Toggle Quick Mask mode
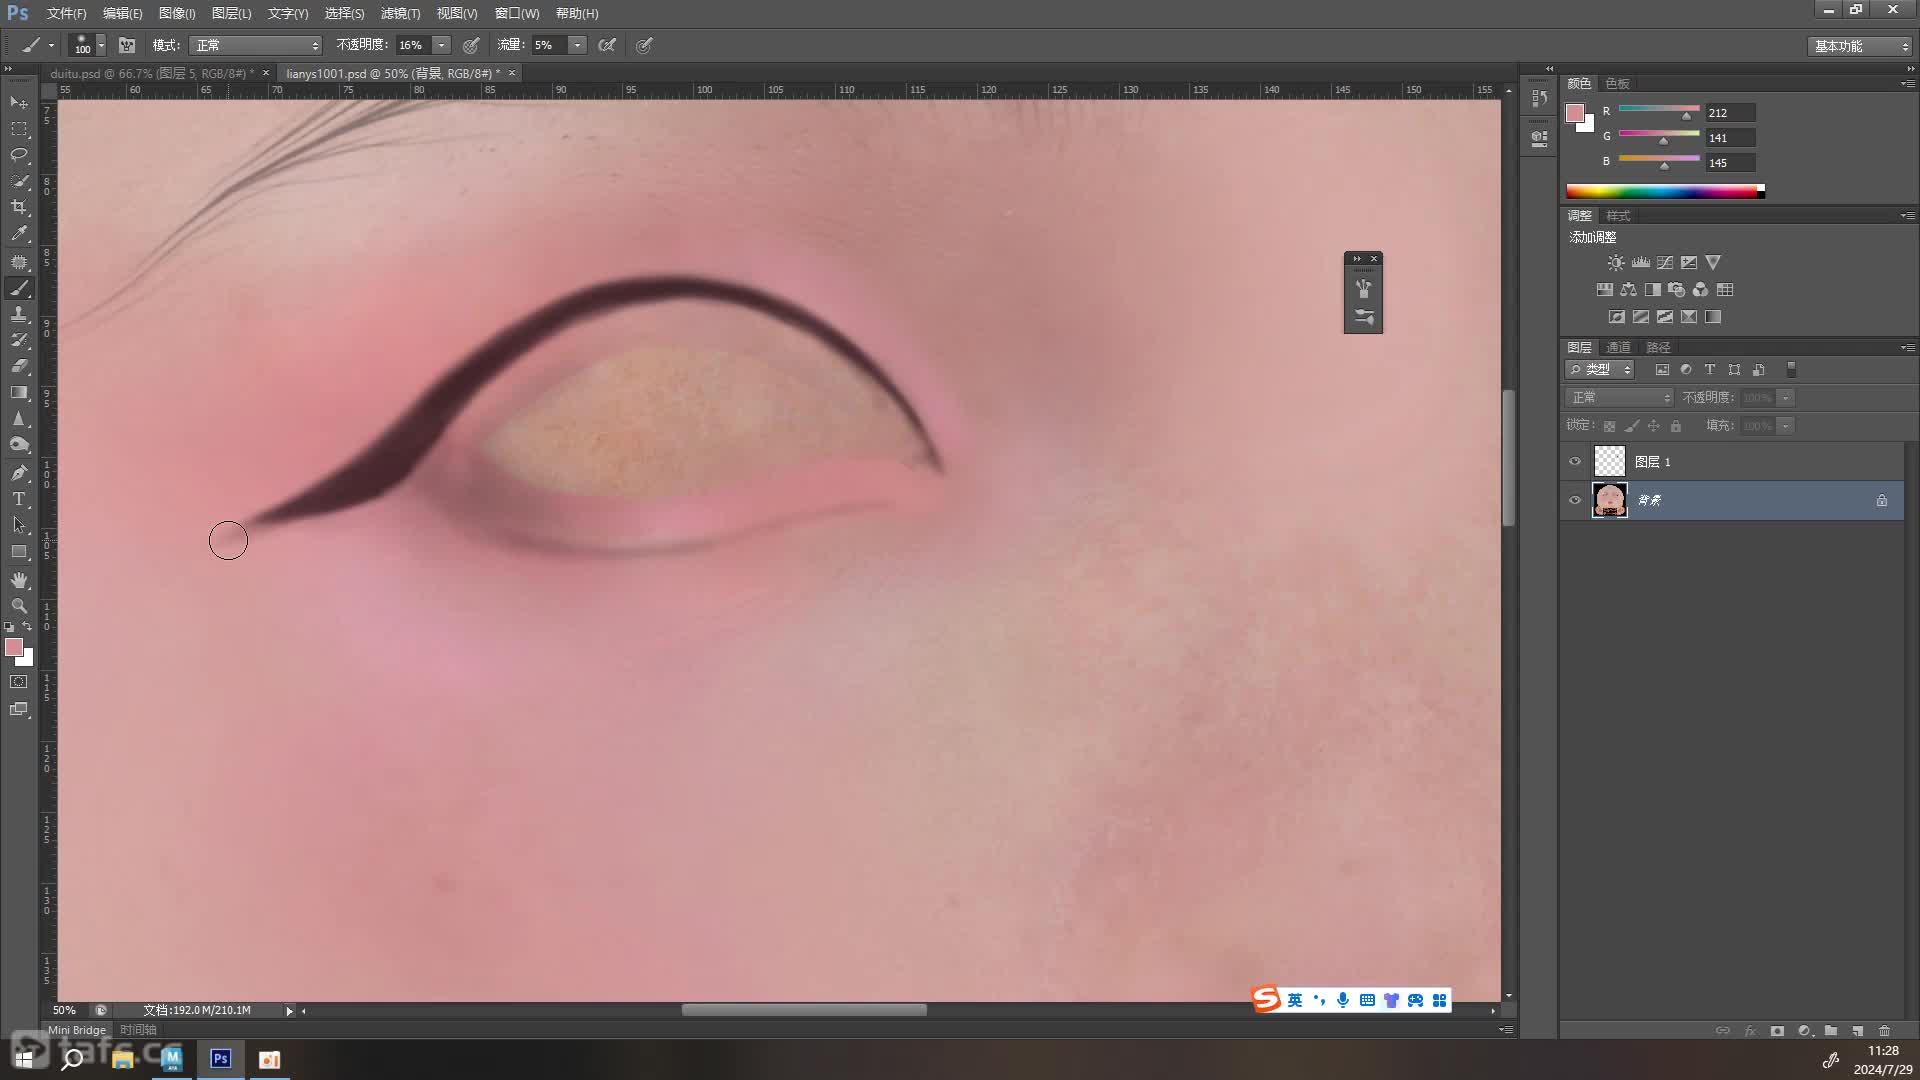The height and width of the screenshot is (1080, 1920). (19, 682)
